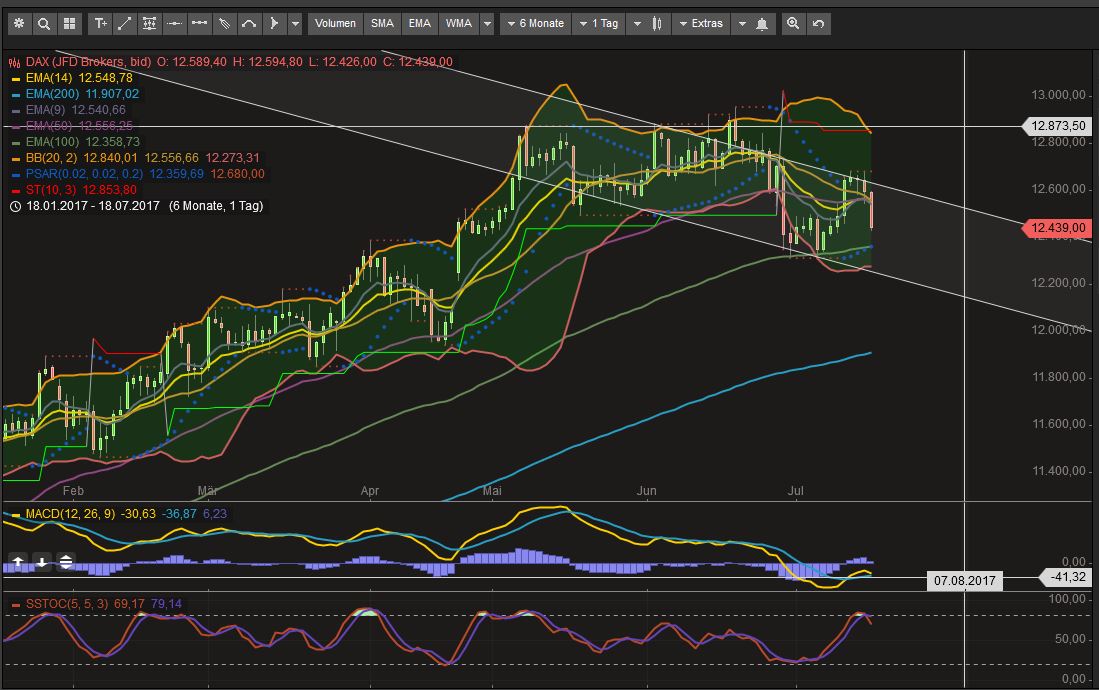Viewport: 1099px width, 690px height.
Task: Click the blue EMA(200) color marker
Action: (x=16, y=95)
